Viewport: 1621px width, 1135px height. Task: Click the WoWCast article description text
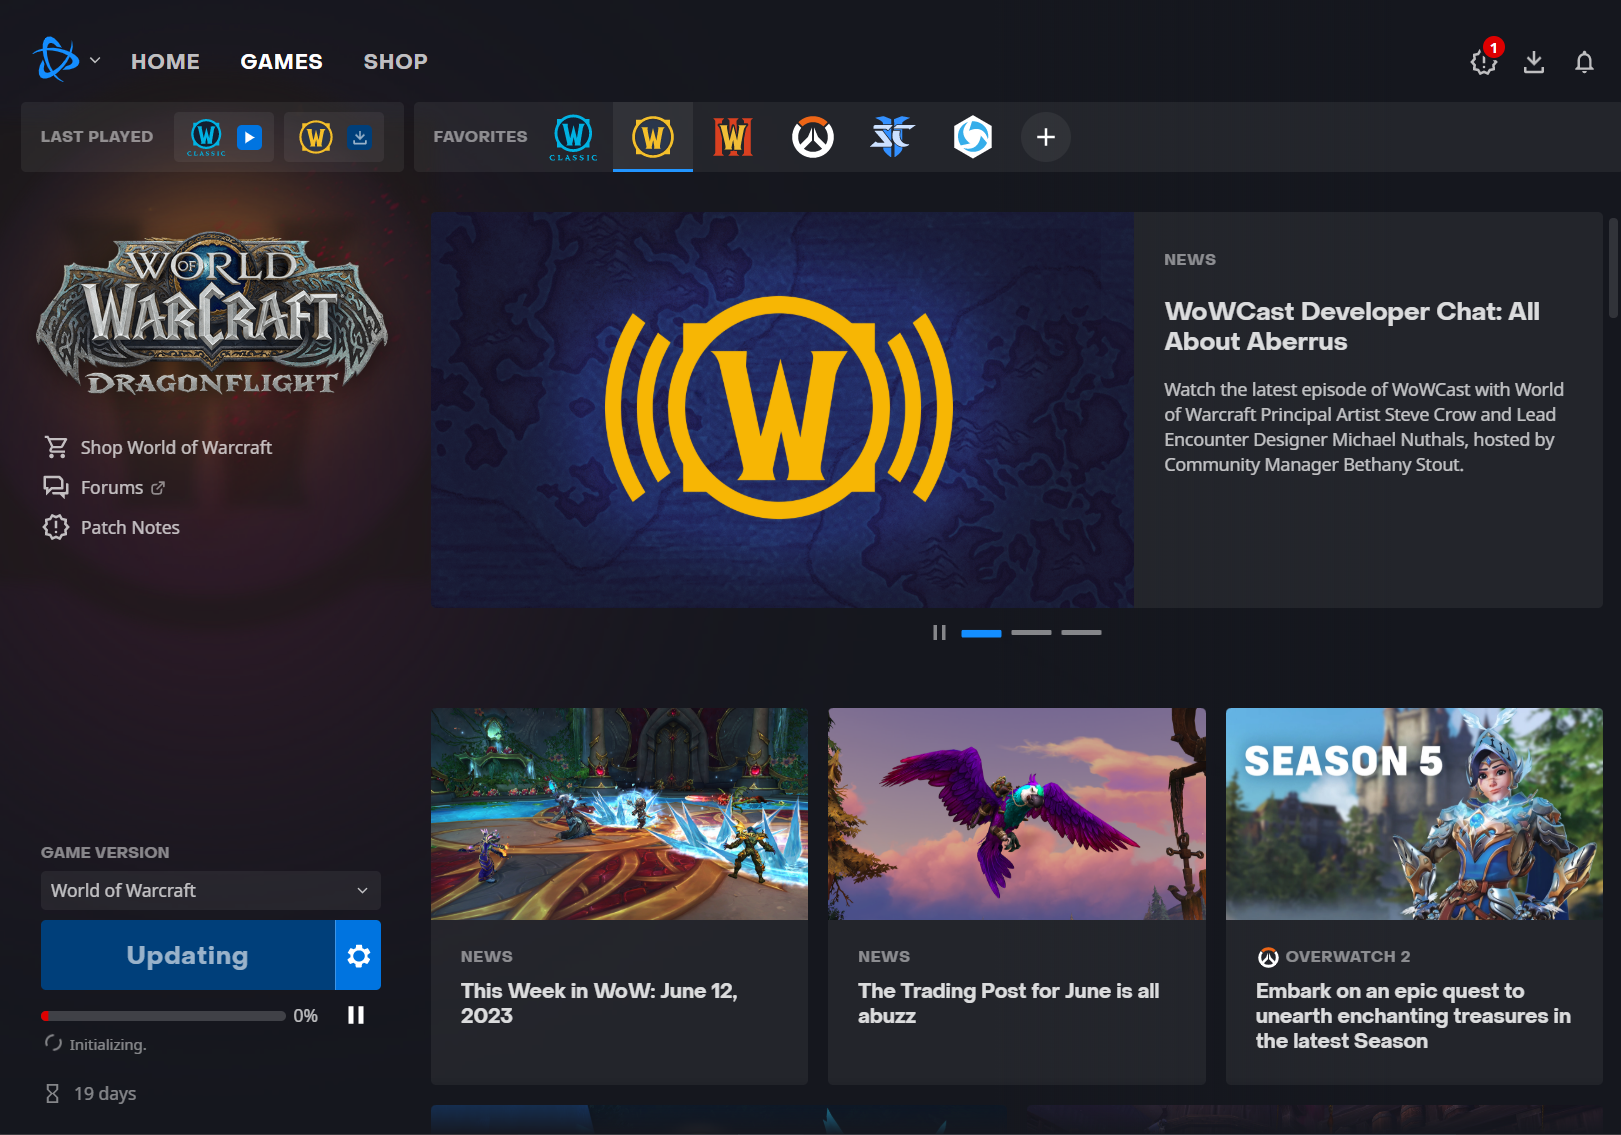tap(1364, 427)
